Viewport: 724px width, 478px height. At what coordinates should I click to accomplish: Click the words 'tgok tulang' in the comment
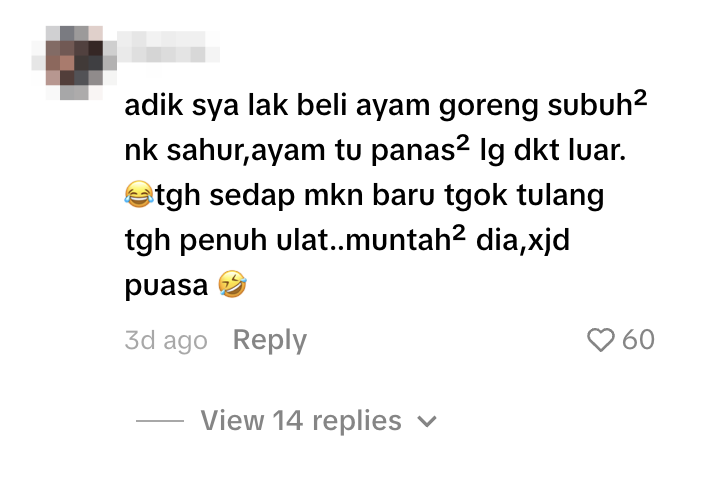[524, 195]
